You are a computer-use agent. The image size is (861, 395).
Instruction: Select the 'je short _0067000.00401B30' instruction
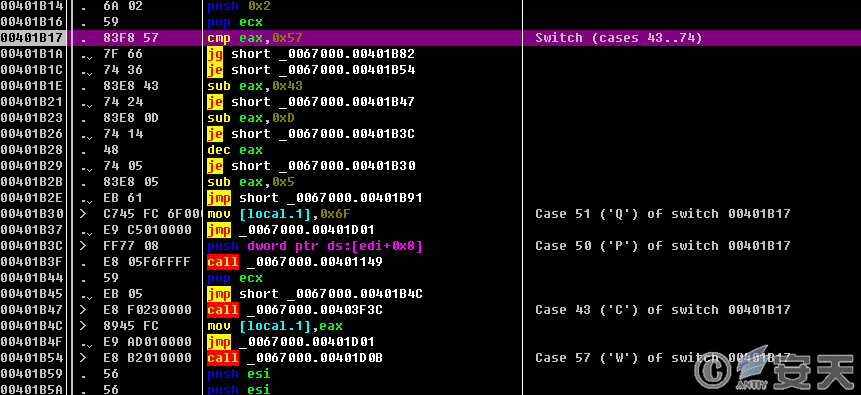coord(311,165)
